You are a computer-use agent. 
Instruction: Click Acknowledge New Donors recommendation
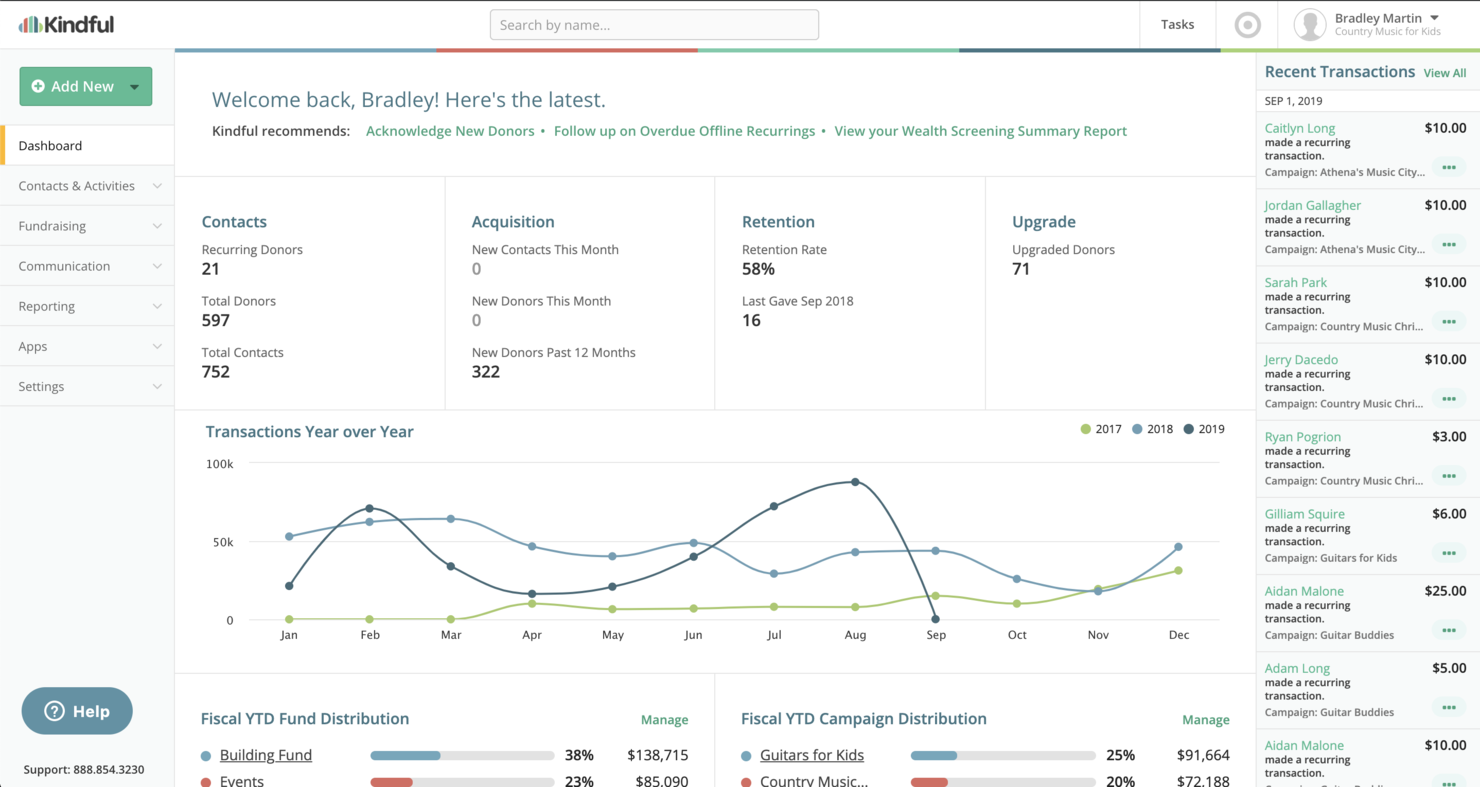[450, 131]
